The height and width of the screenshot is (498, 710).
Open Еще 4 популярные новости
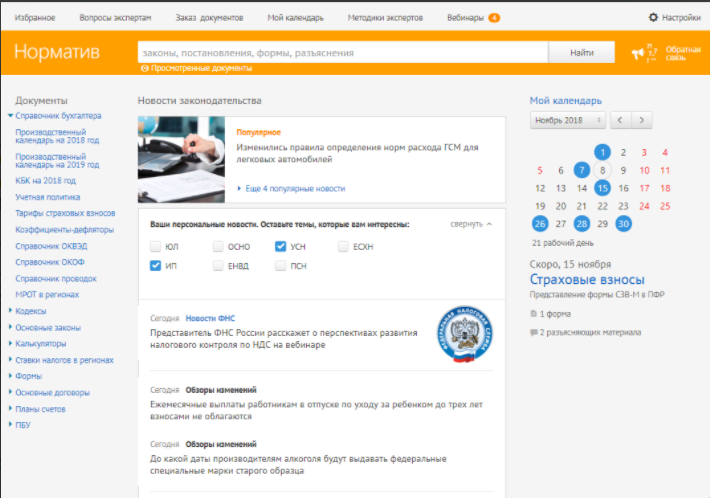pyautogui.click(x=295, y=188)
